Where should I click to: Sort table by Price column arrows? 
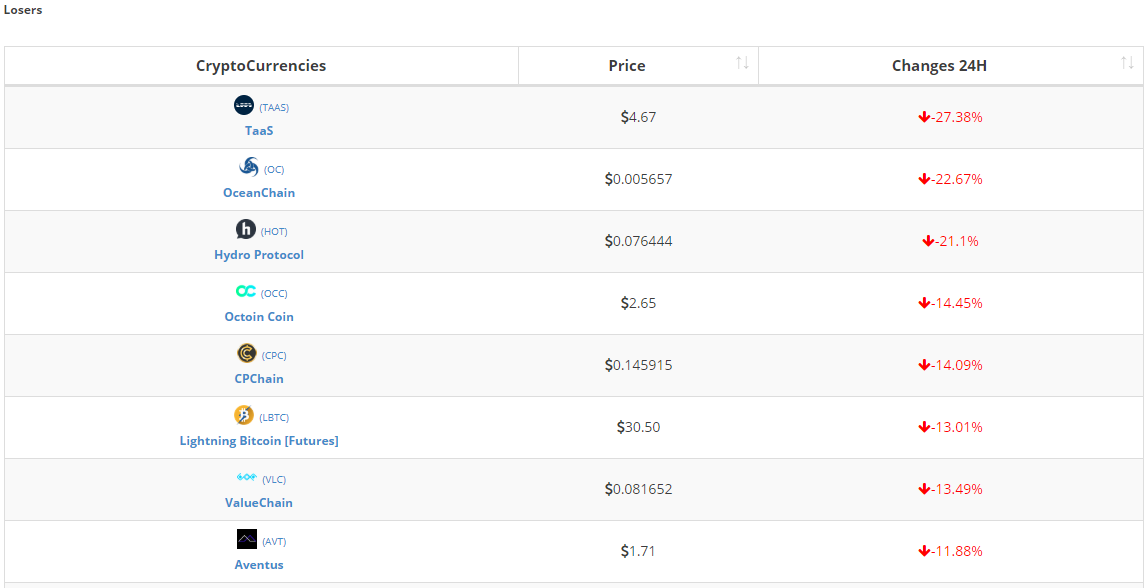742,63
